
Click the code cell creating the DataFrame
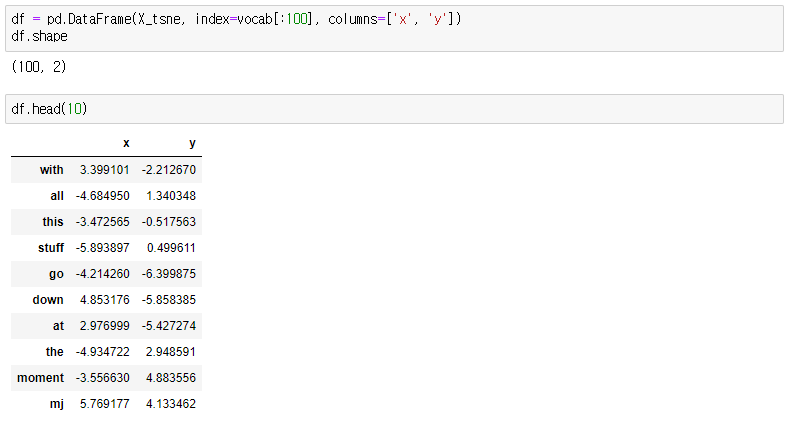394,29
